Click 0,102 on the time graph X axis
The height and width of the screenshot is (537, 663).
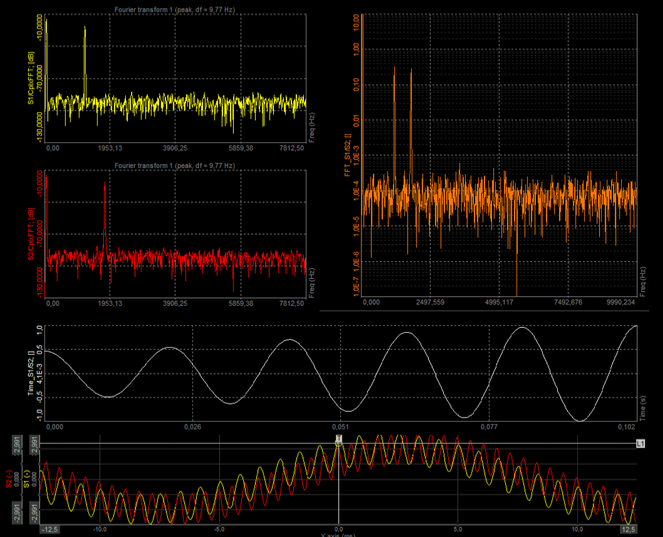point(627,427)
